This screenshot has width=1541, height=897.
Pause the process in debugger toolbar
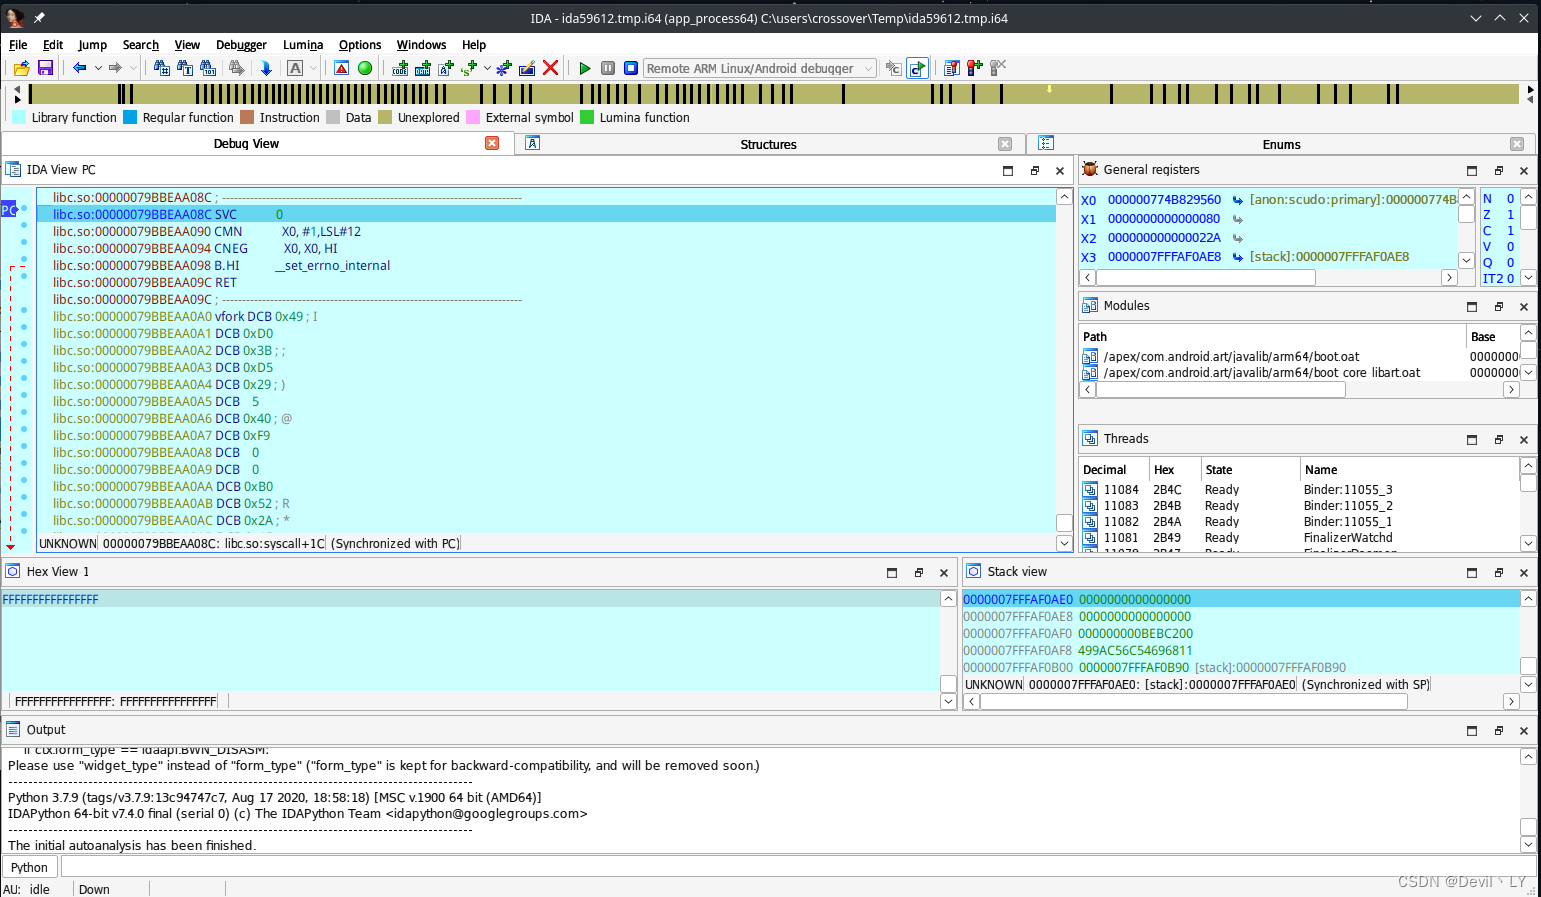[608, 68]
